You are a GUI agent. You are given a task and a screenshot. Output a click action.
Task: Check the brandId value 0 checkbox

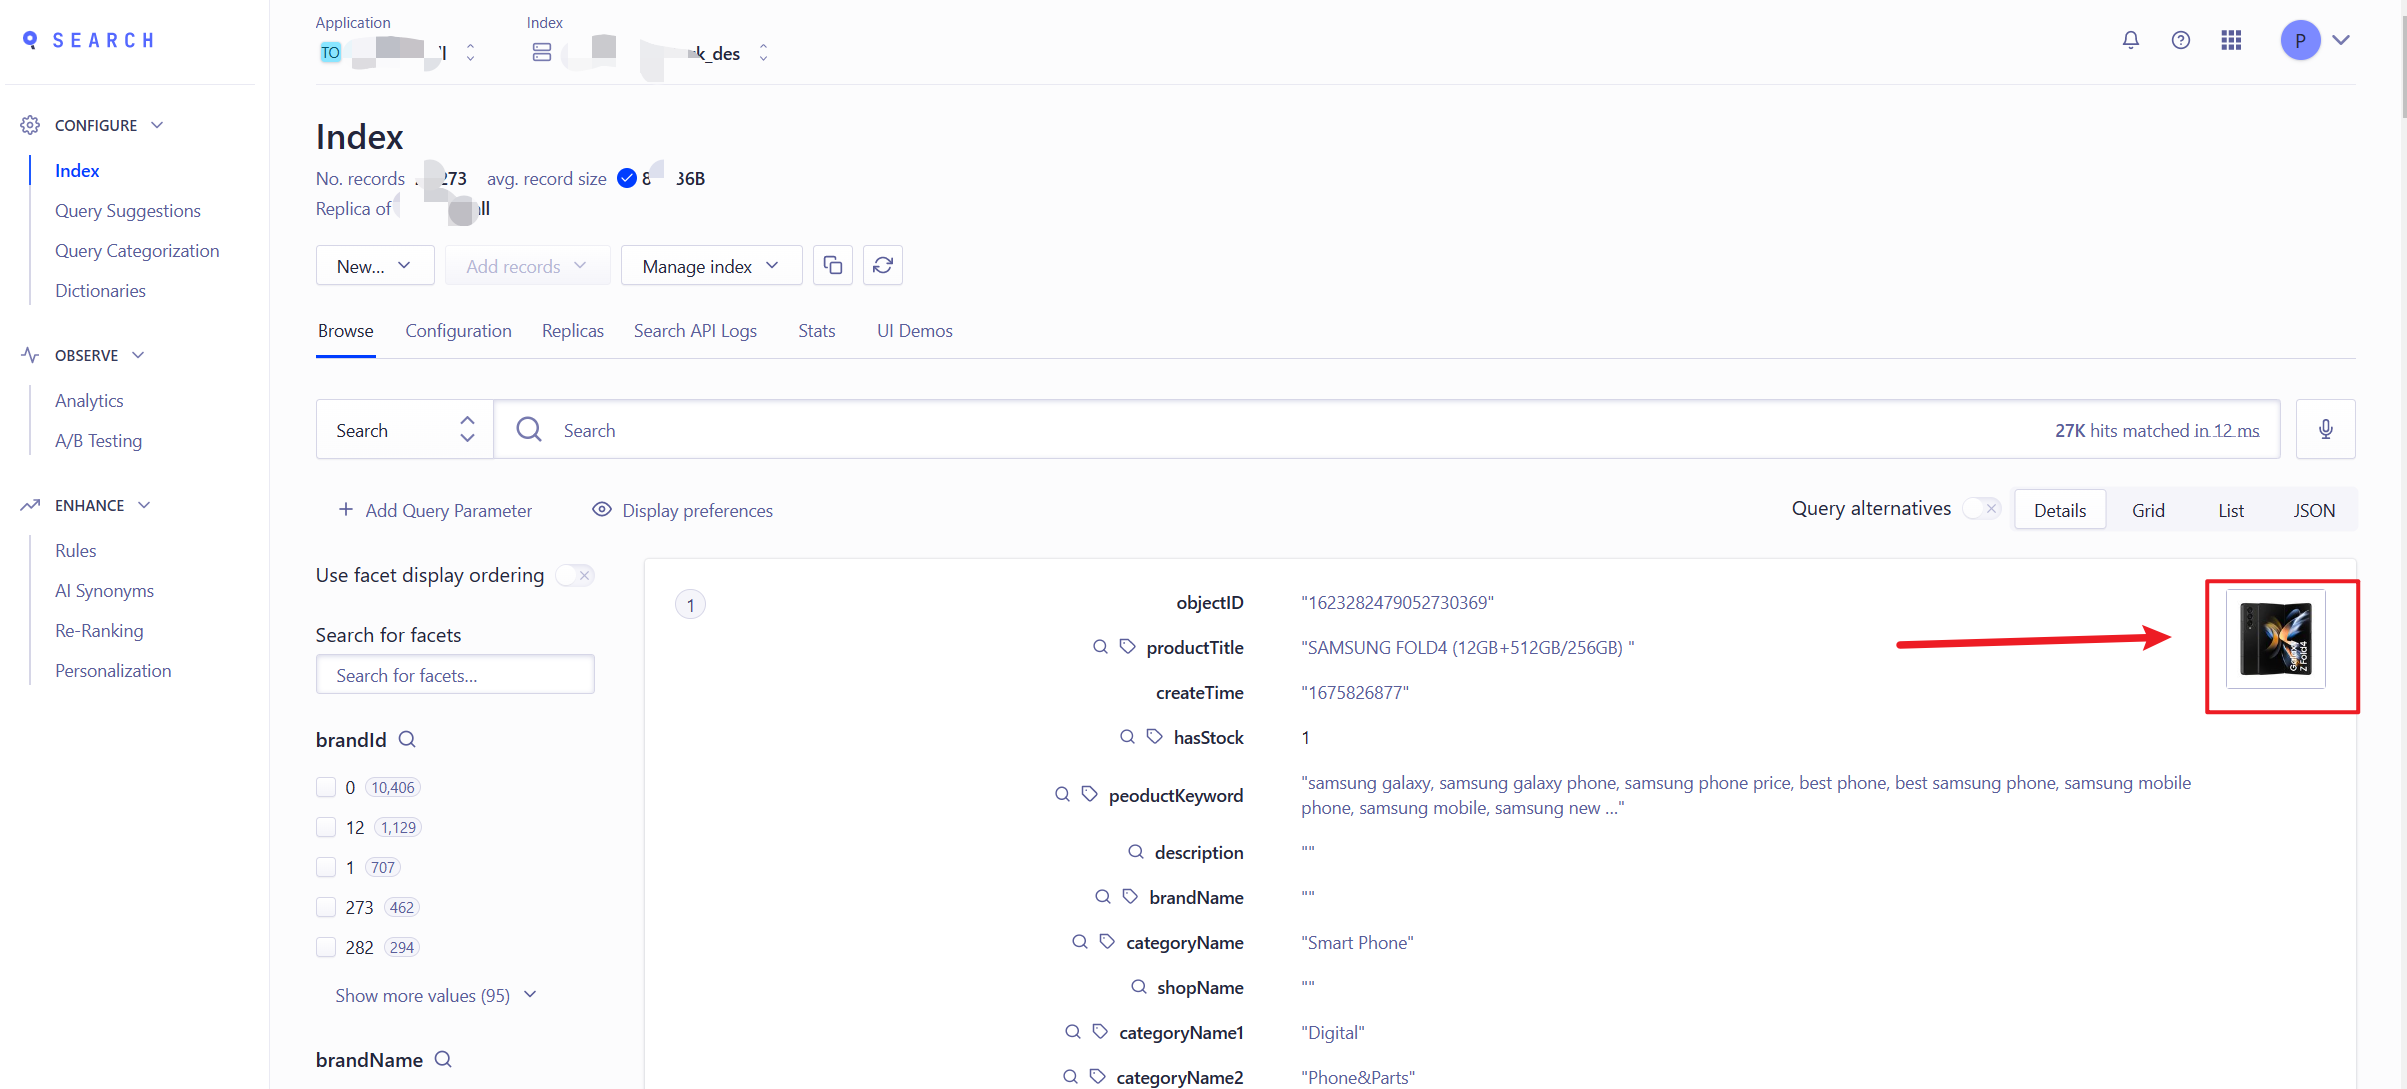click(326, 787)
